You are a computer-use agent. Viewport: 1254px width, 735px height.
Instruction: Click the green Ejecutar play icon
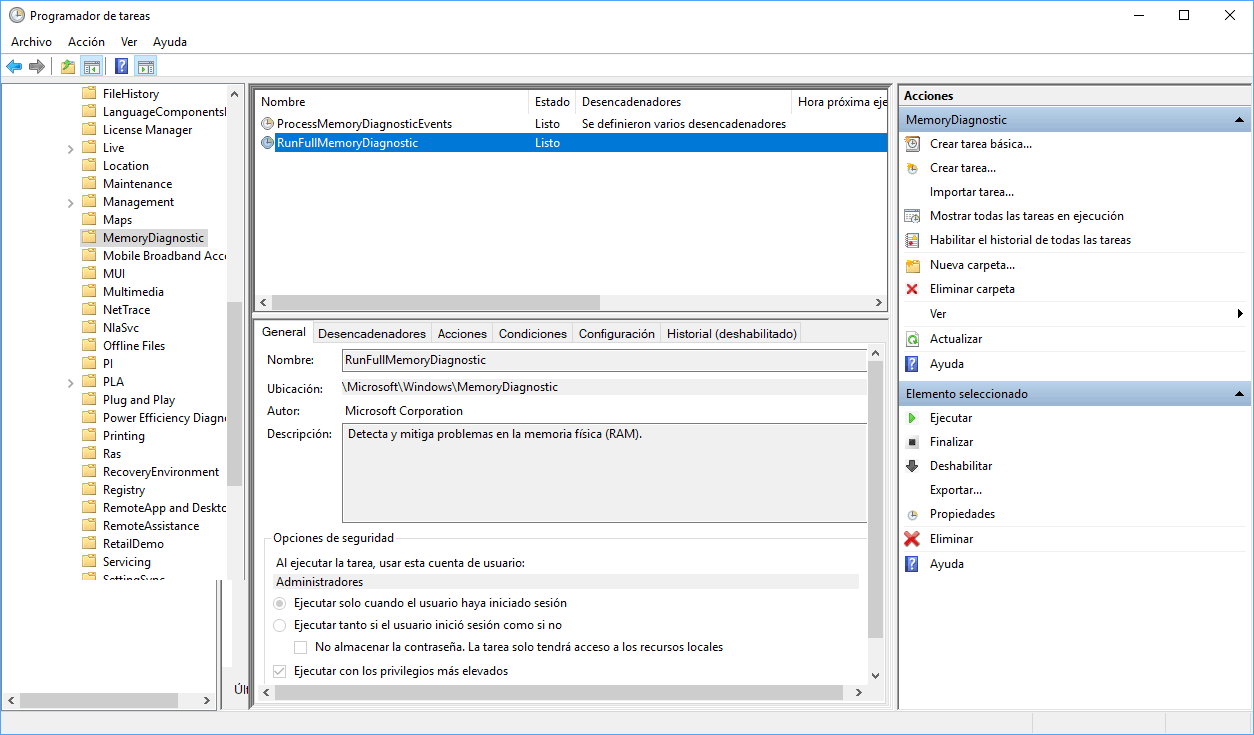click(x=912, y=418)
